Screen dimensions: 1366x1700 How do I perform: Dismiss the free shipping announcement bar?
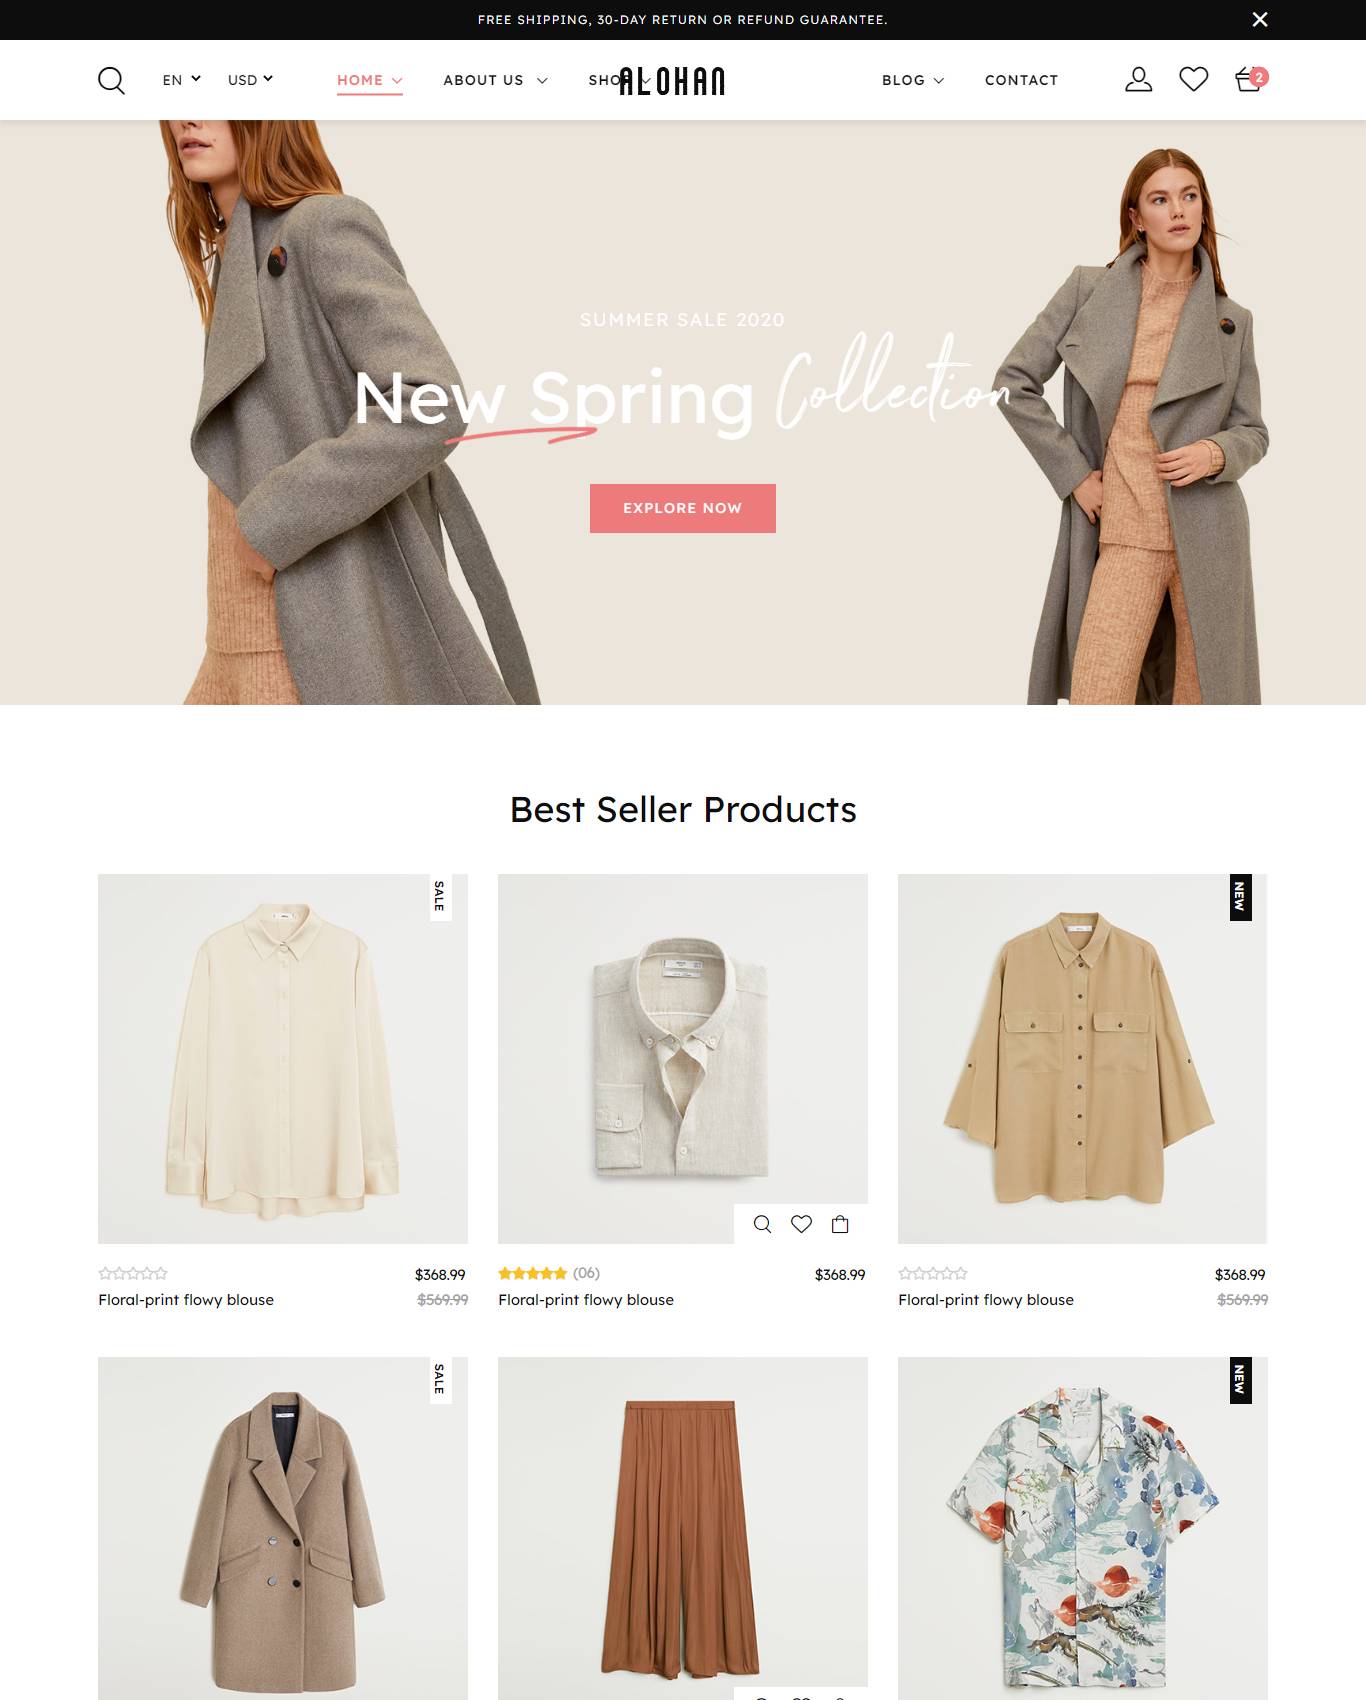1260,19
